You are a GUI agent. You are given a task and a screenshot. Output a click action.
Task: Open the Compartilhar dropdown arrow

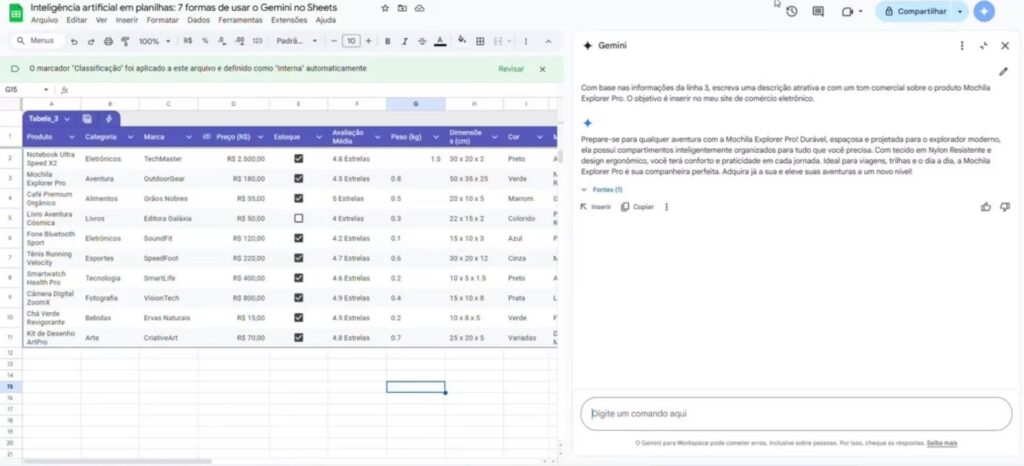point(959,11)
